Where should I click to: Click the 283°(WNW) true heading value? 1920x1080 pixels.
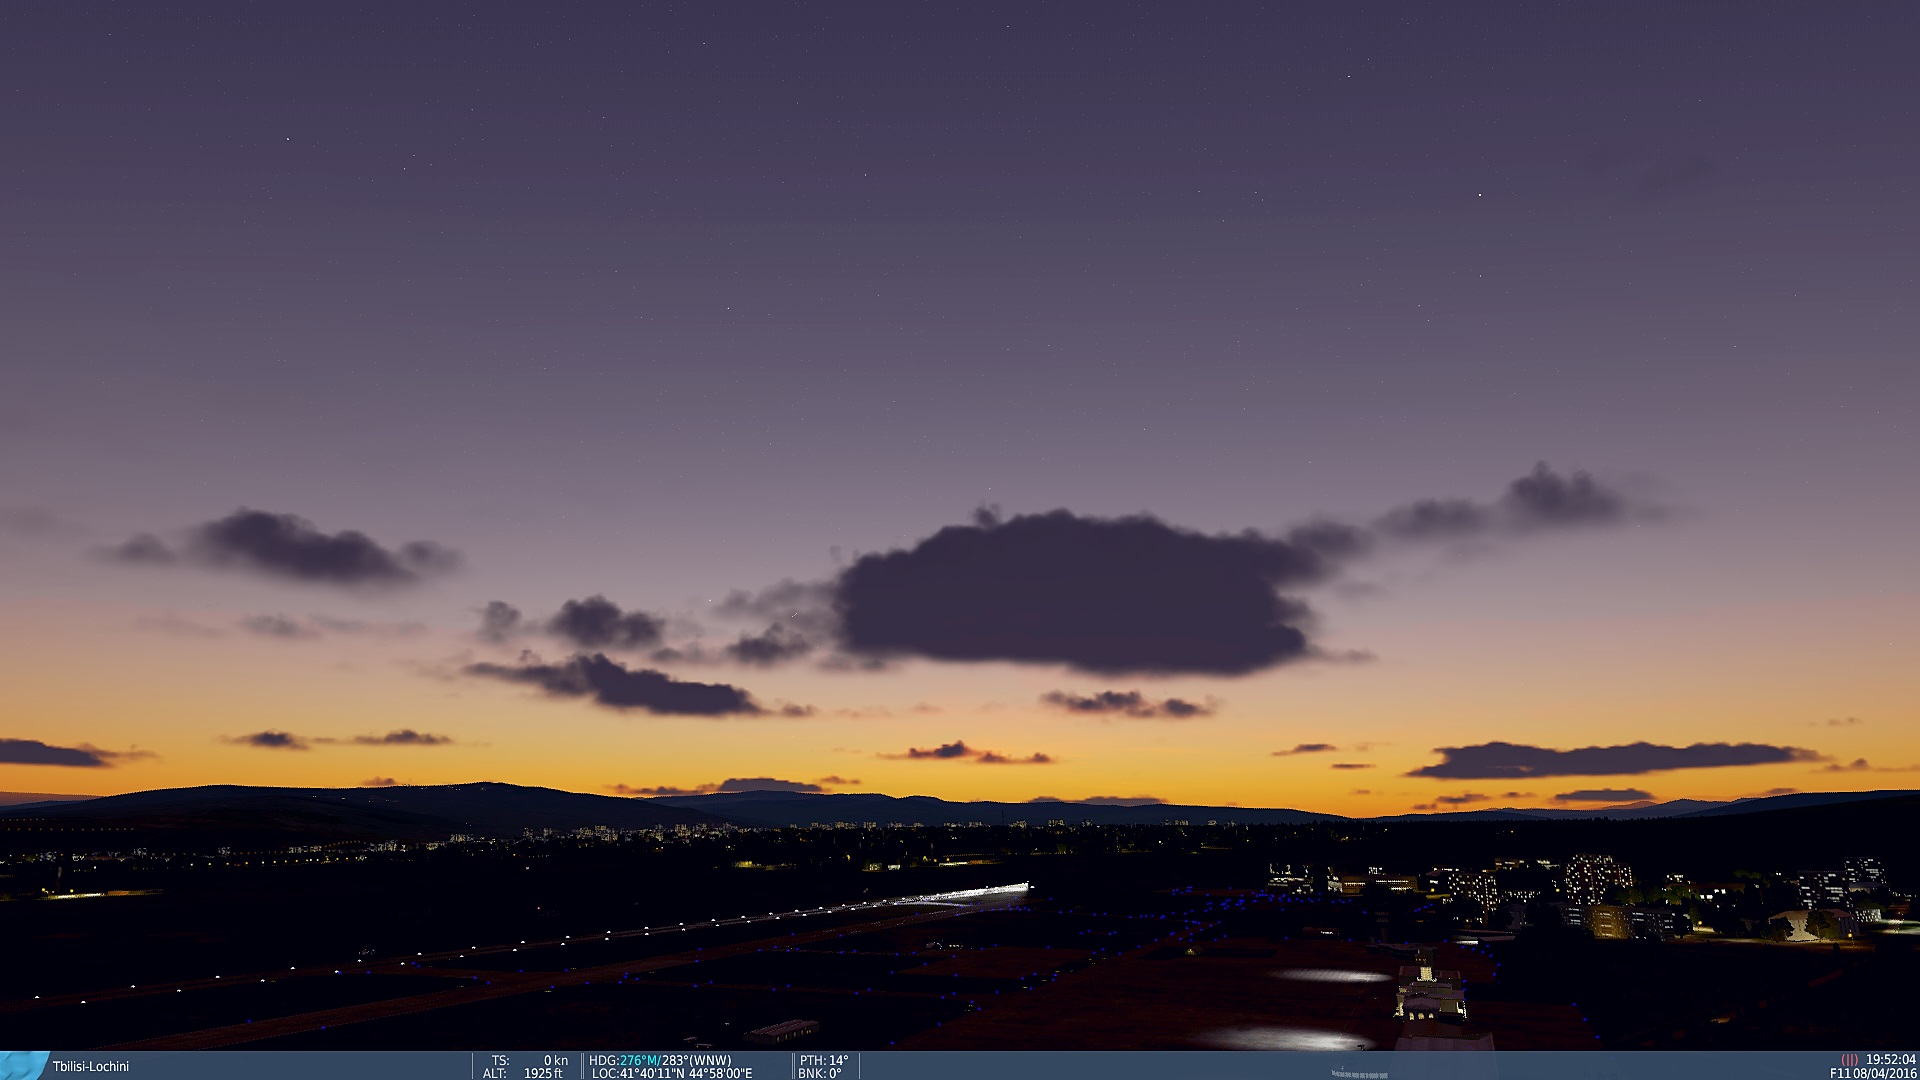point(696,1060)
